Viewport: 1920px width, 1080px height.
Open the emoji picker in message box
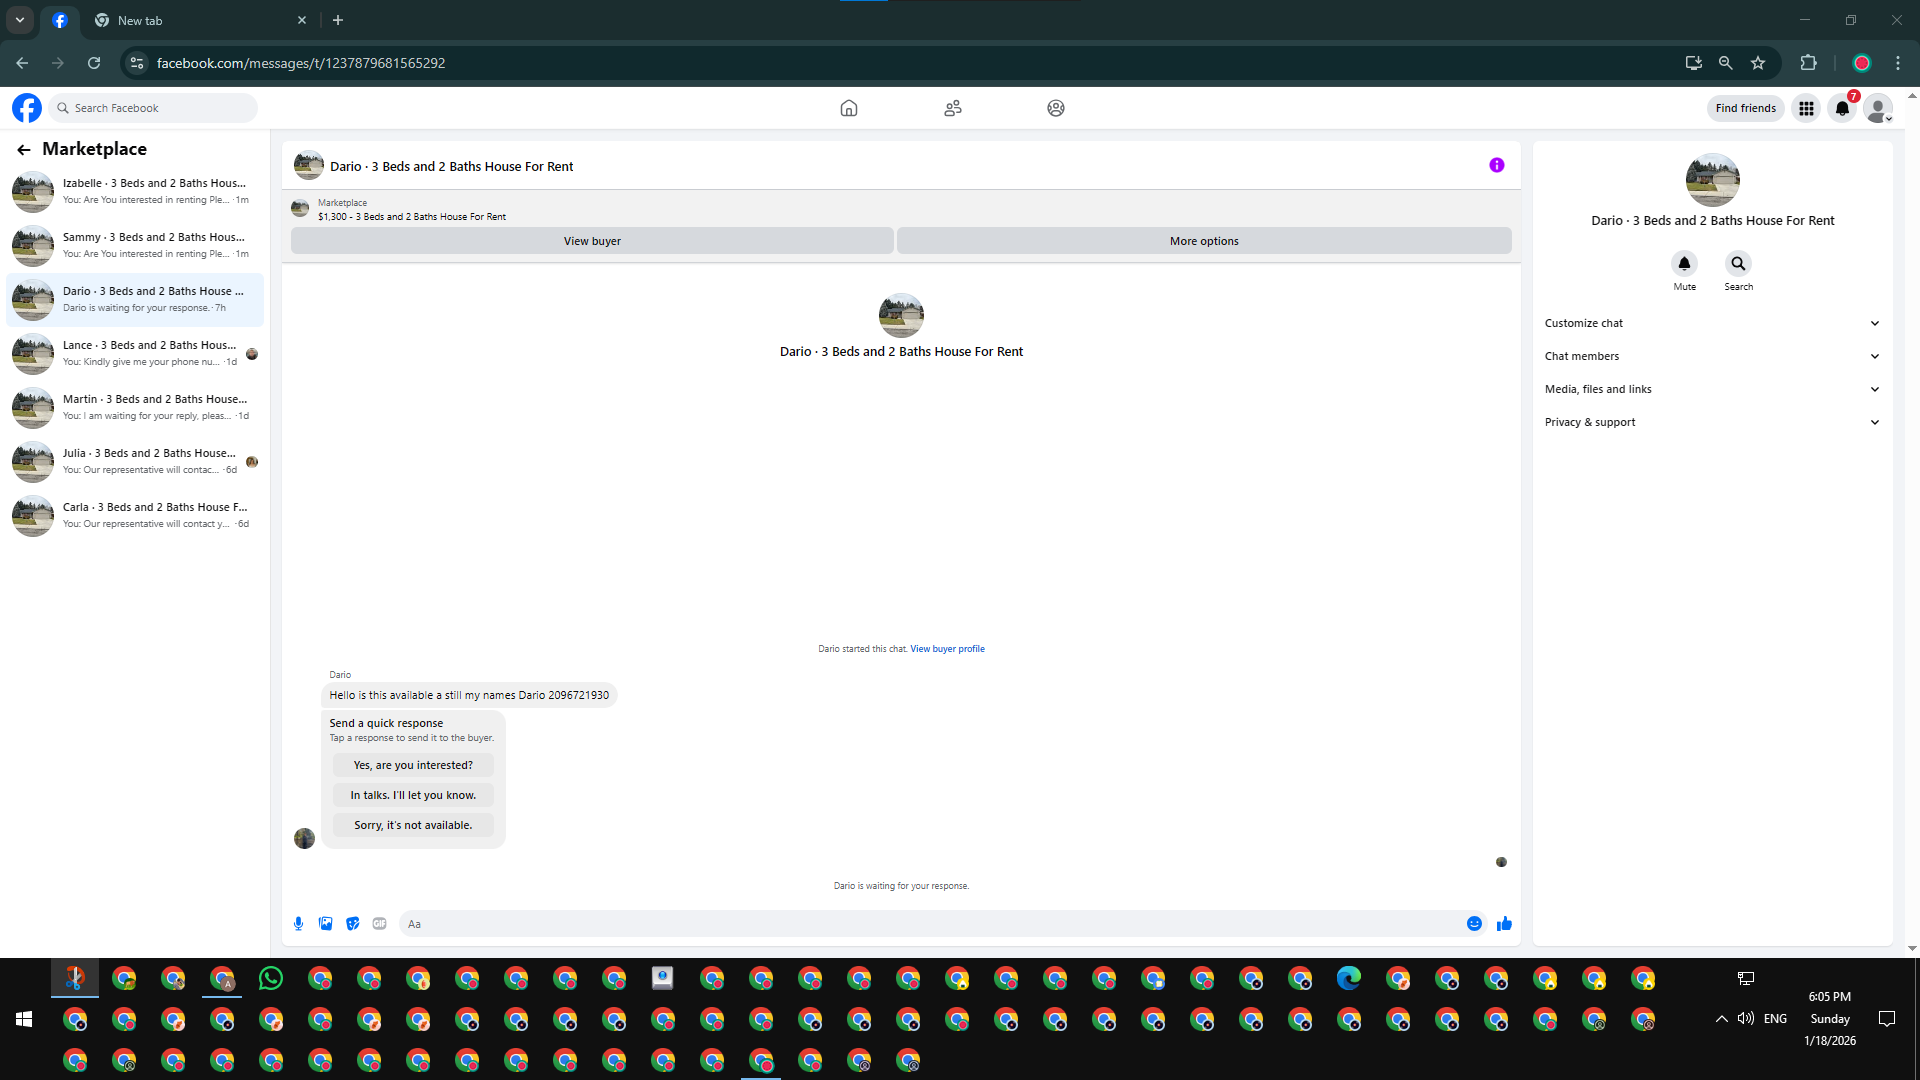1474,924
